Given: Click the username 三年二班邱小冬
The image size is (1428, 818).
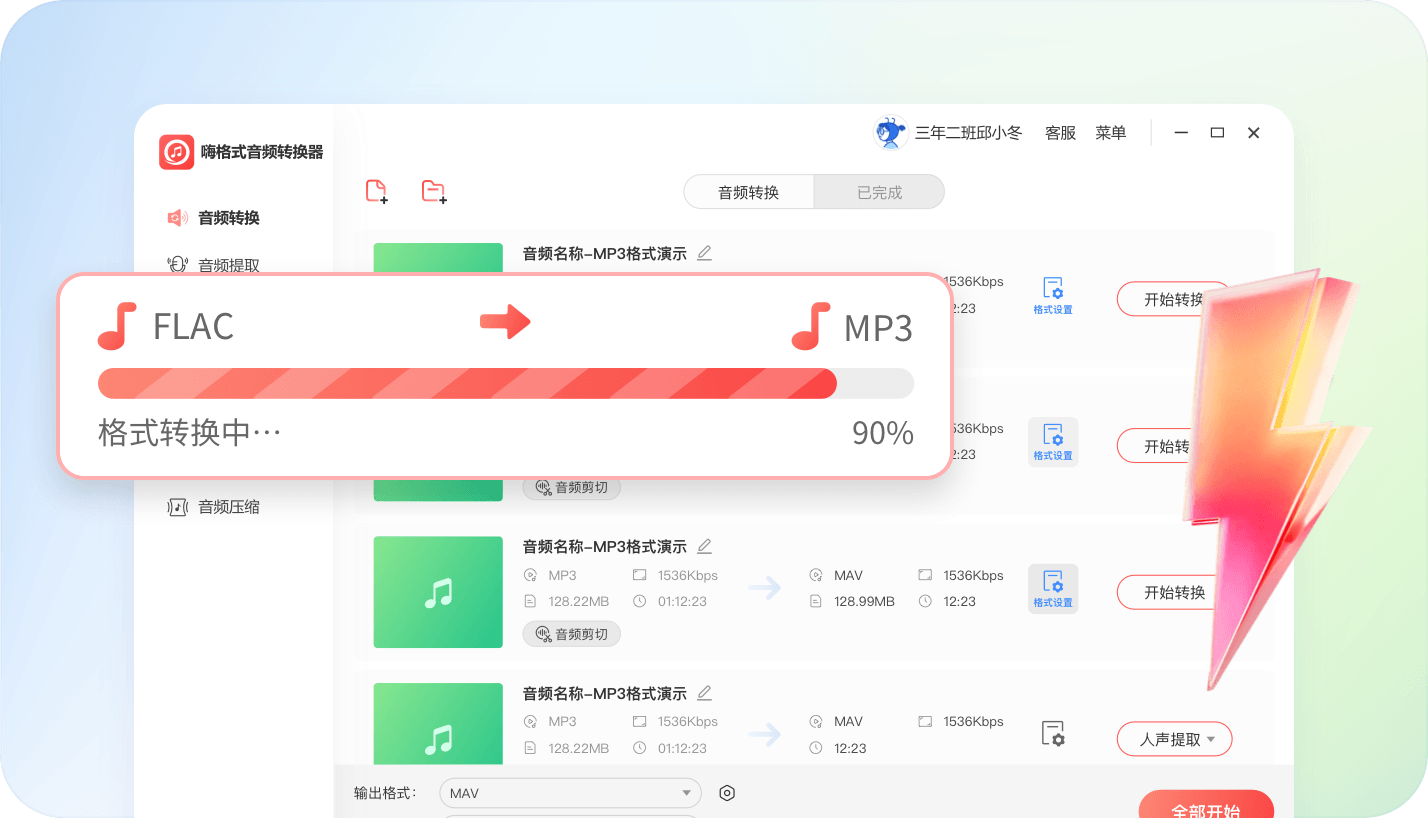Looking at the screenshot, I should coord(968,133).
